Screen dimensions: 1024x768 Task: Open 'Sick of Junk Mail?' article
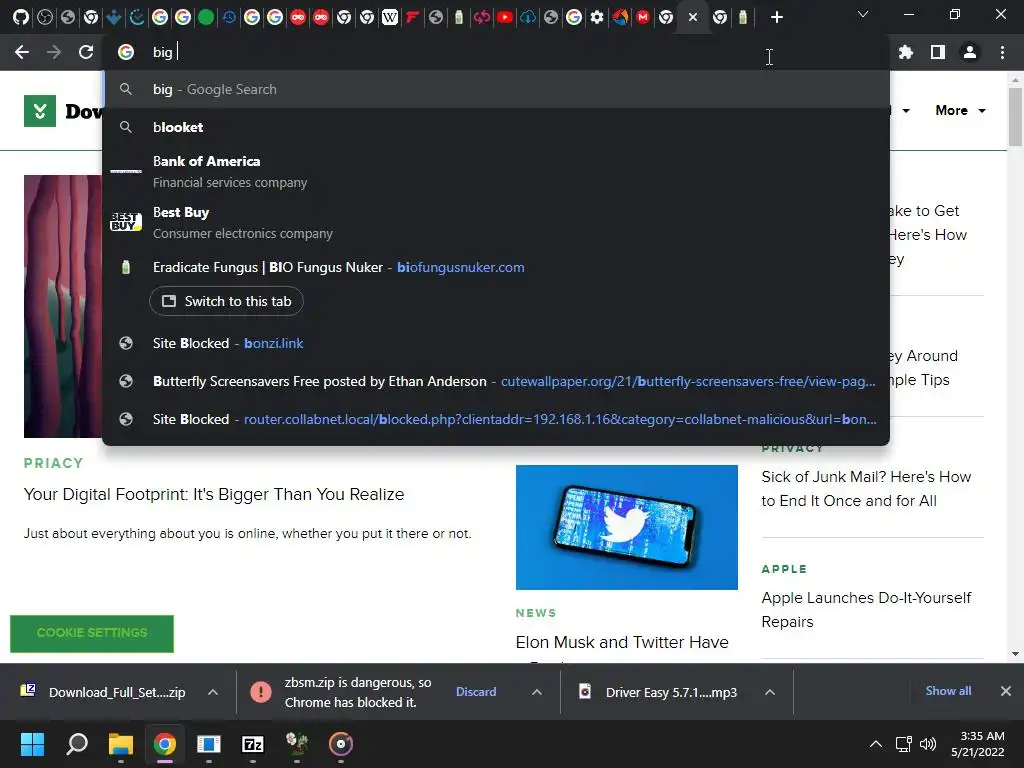point(866,488)
